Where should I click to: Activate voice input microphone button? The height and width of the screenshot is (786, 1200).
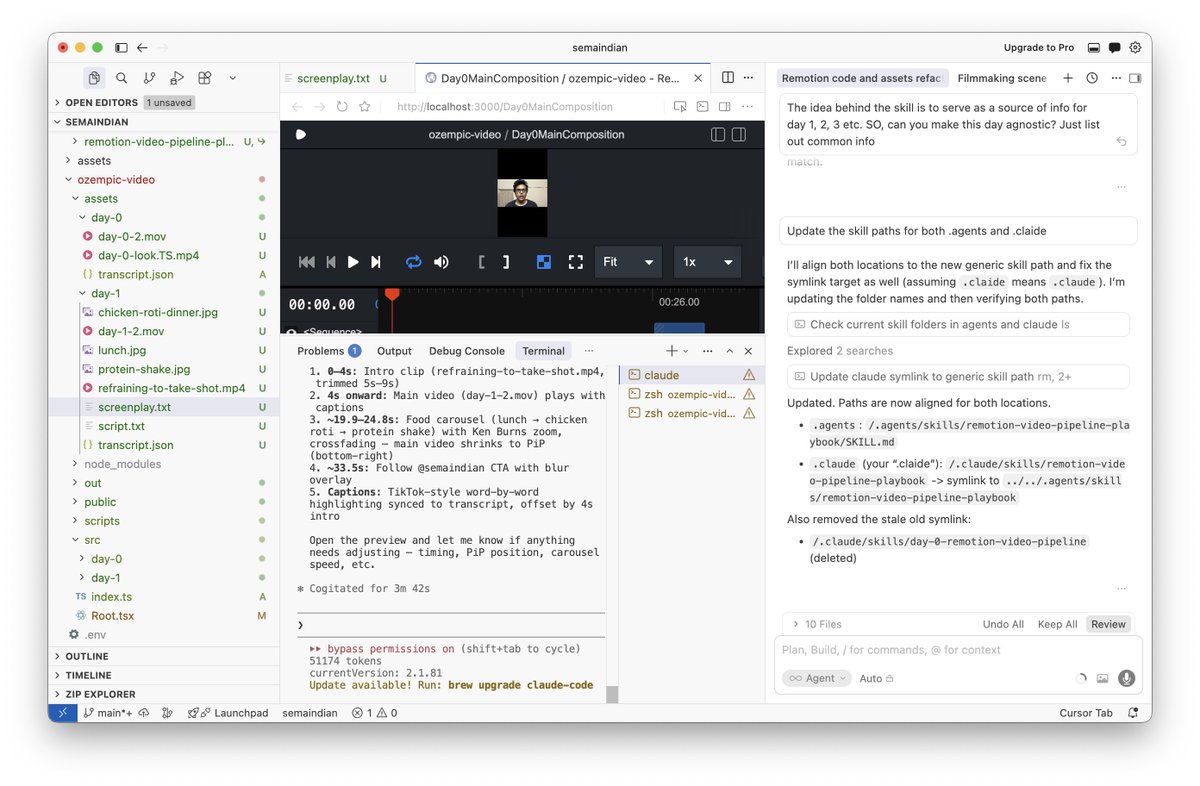click(1127, 678)
